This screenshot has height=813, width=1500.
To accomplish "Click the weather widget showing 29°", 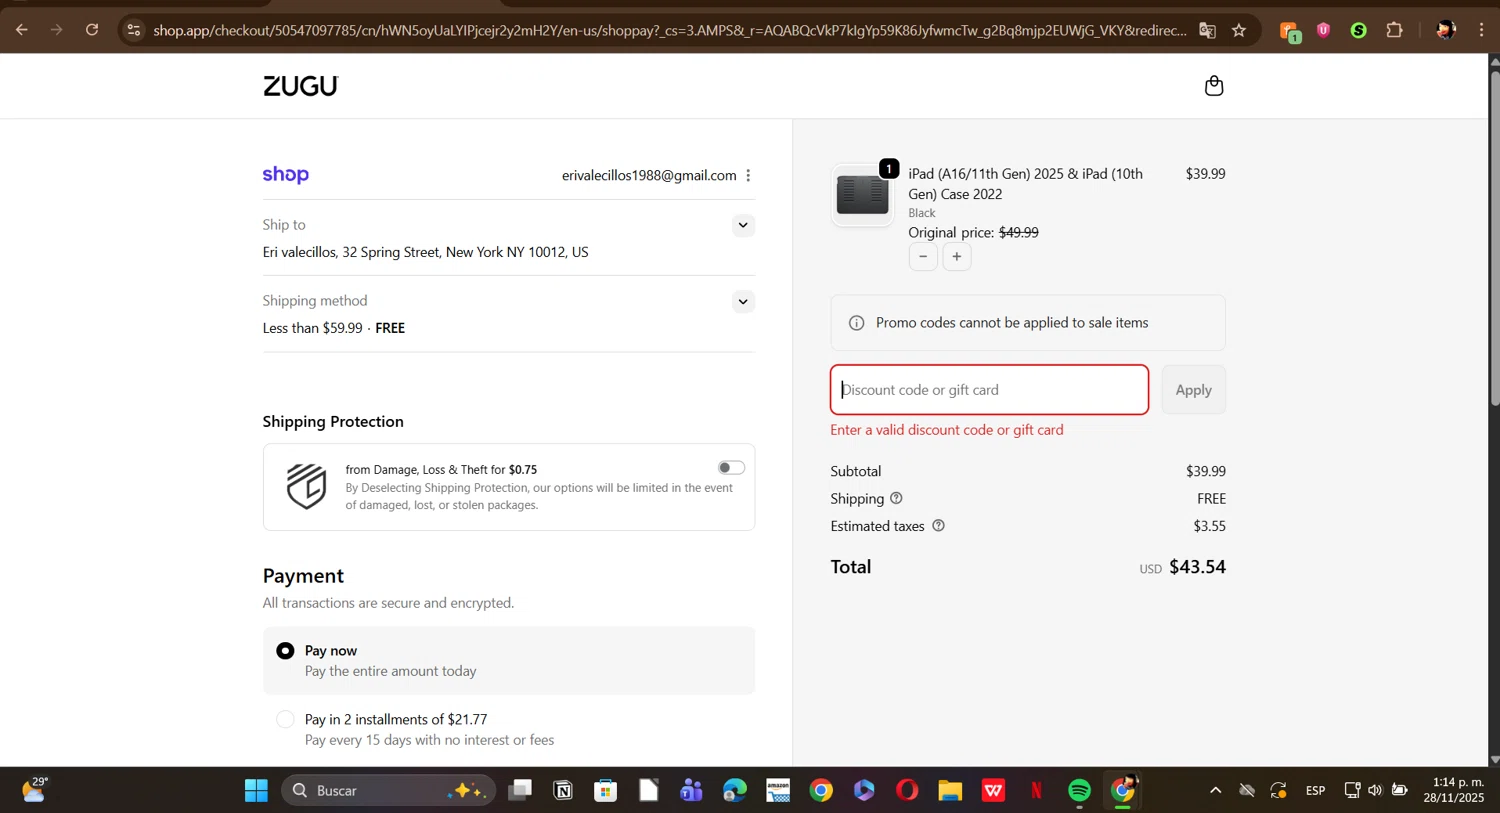I will point(35,790).
